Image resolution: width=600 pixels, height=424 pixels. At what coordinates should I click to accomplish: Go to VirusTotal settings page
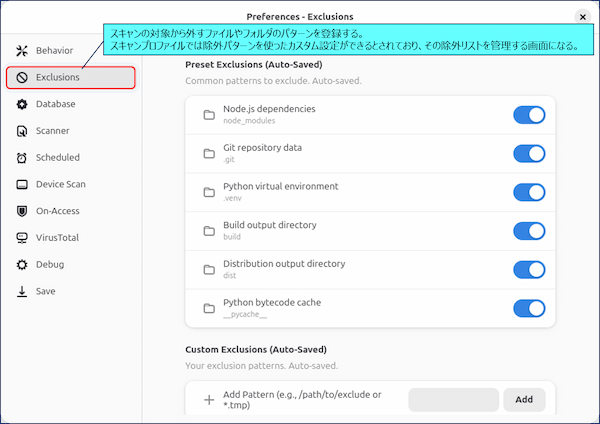pos(71,238)
